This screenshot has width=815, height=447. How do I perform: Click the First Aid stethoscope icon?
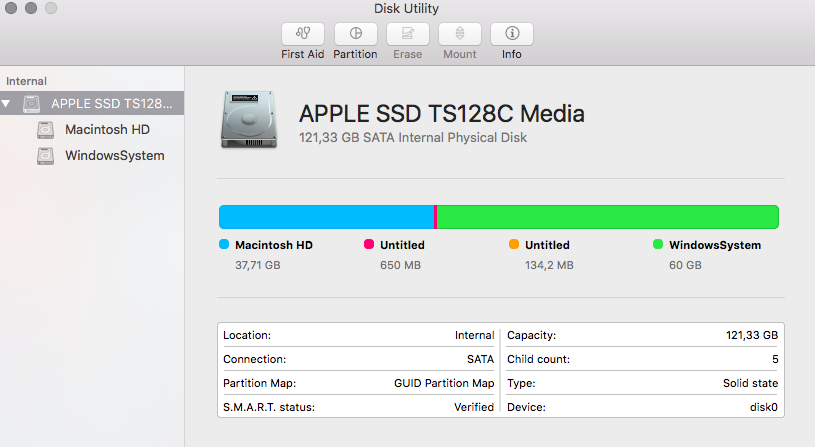coord(302,33)
